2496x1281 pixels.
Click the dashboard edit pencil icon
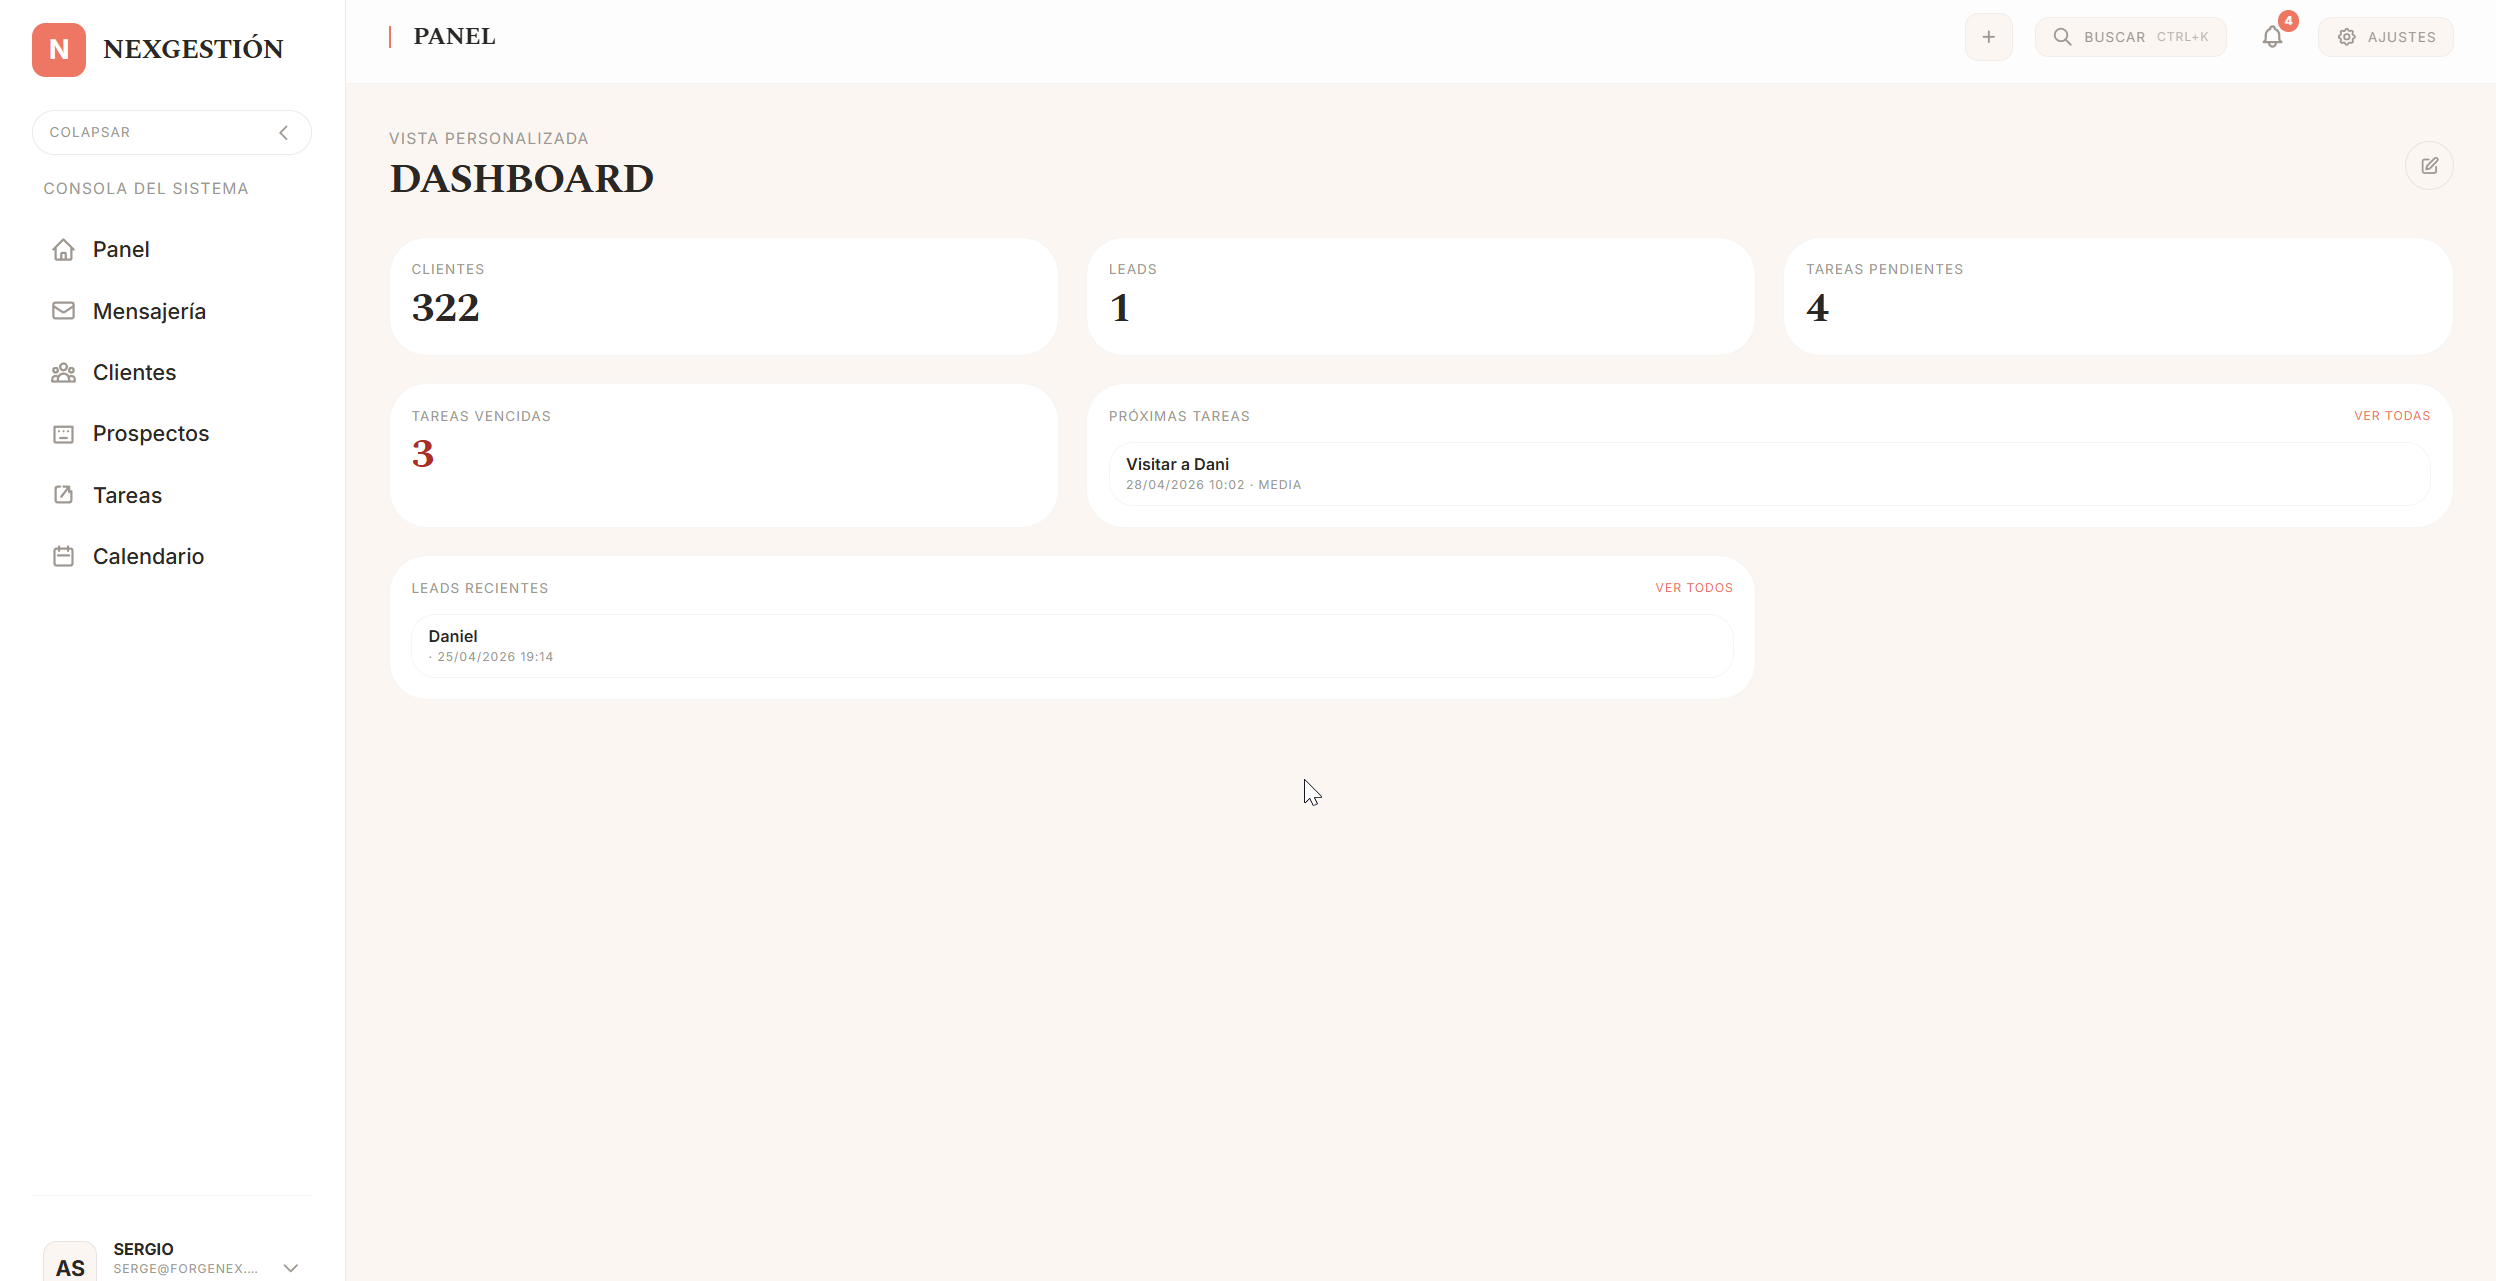(2429, 165)
